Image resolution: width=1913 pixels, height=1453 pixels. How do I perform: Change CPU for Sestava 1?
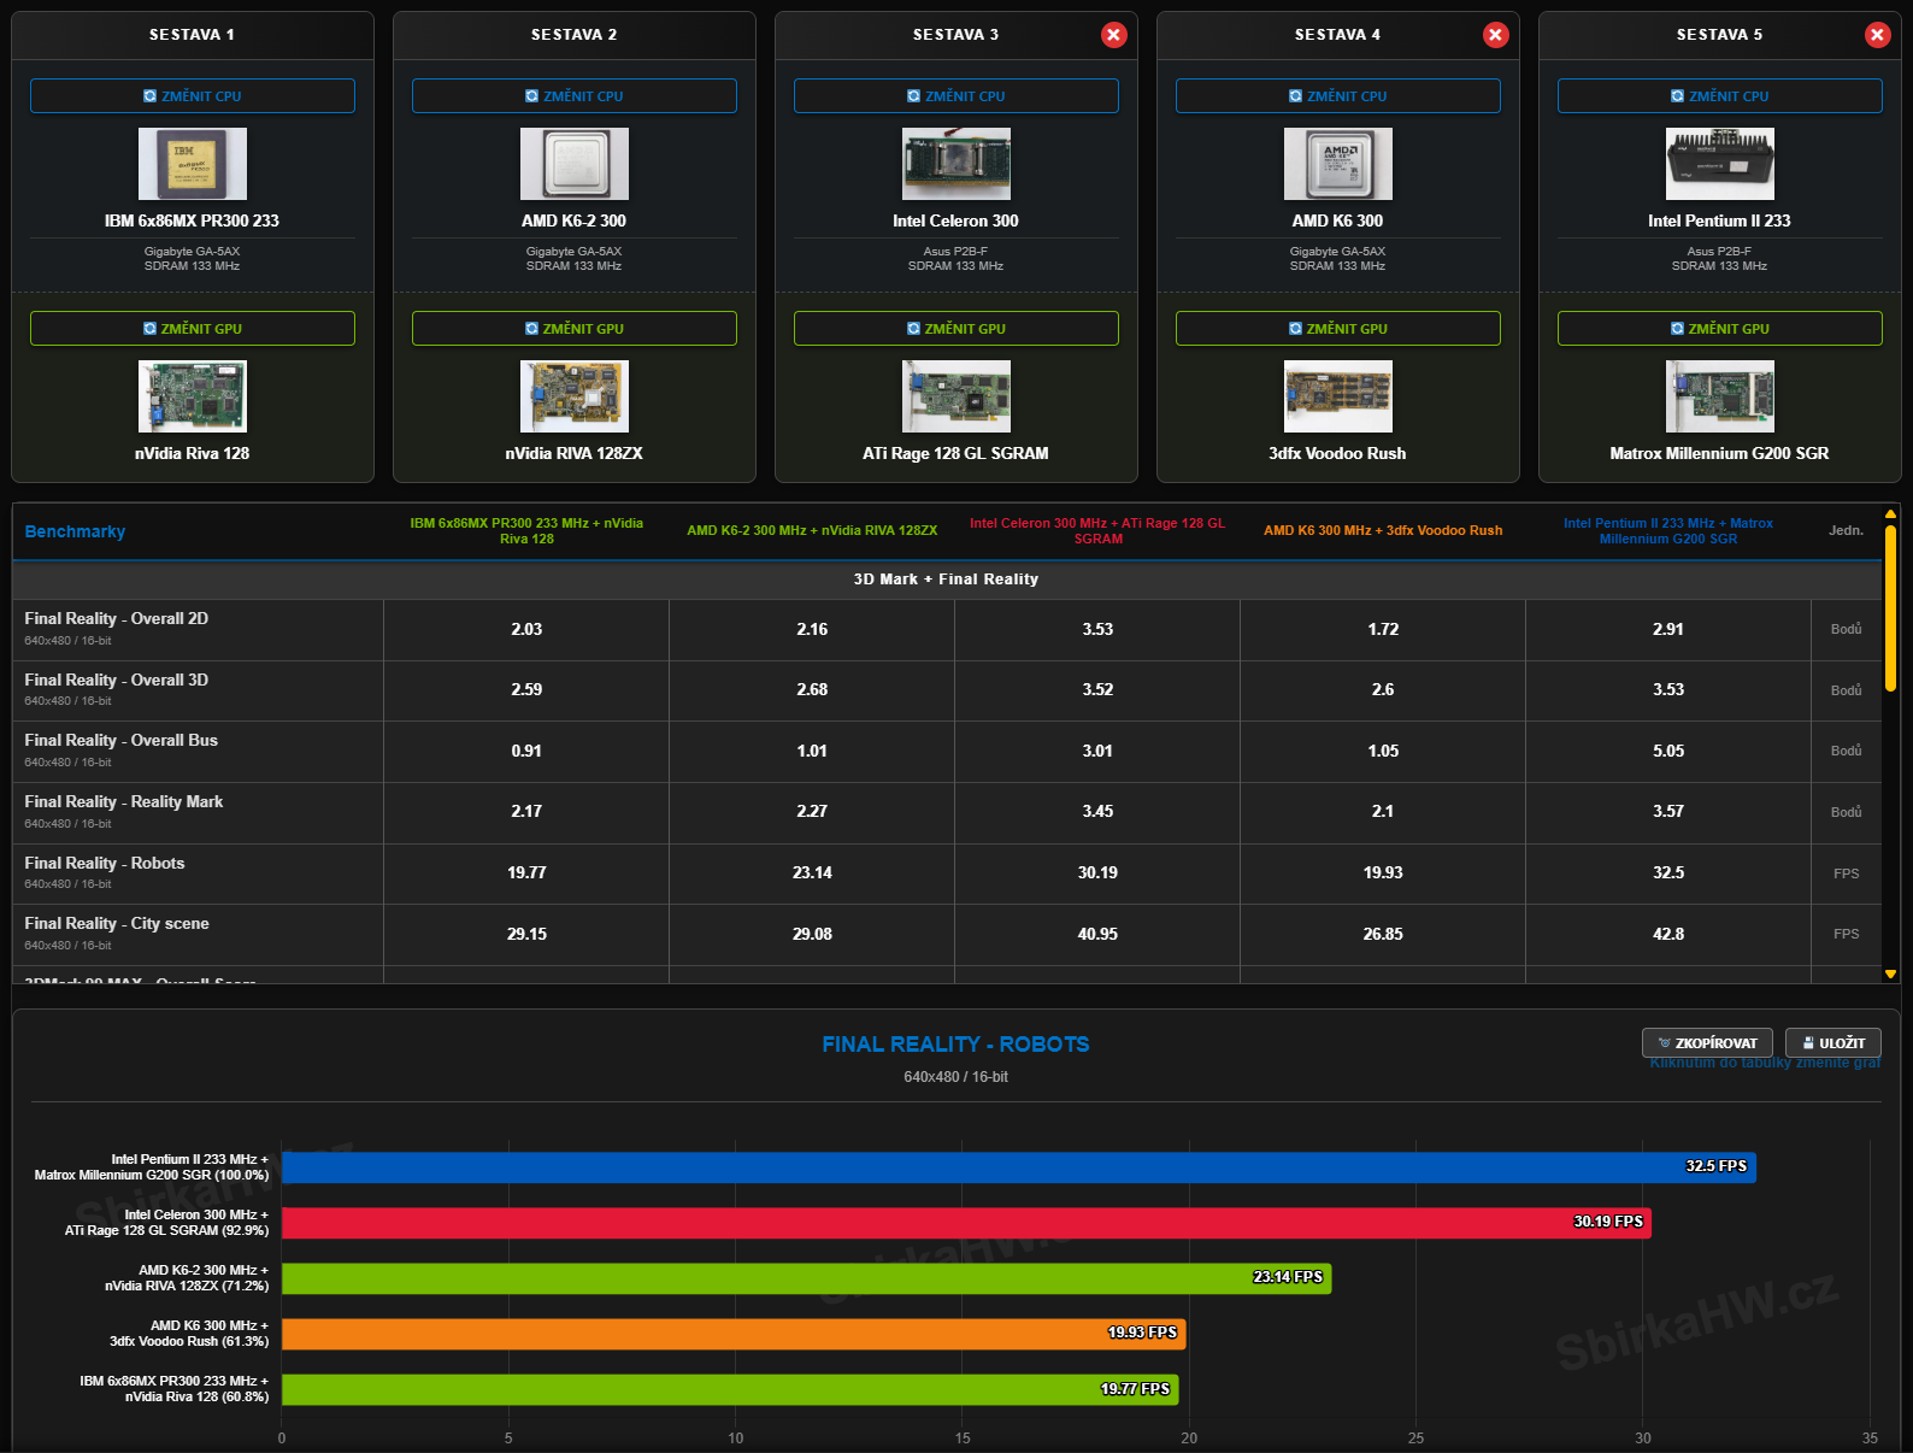point(192,96)
